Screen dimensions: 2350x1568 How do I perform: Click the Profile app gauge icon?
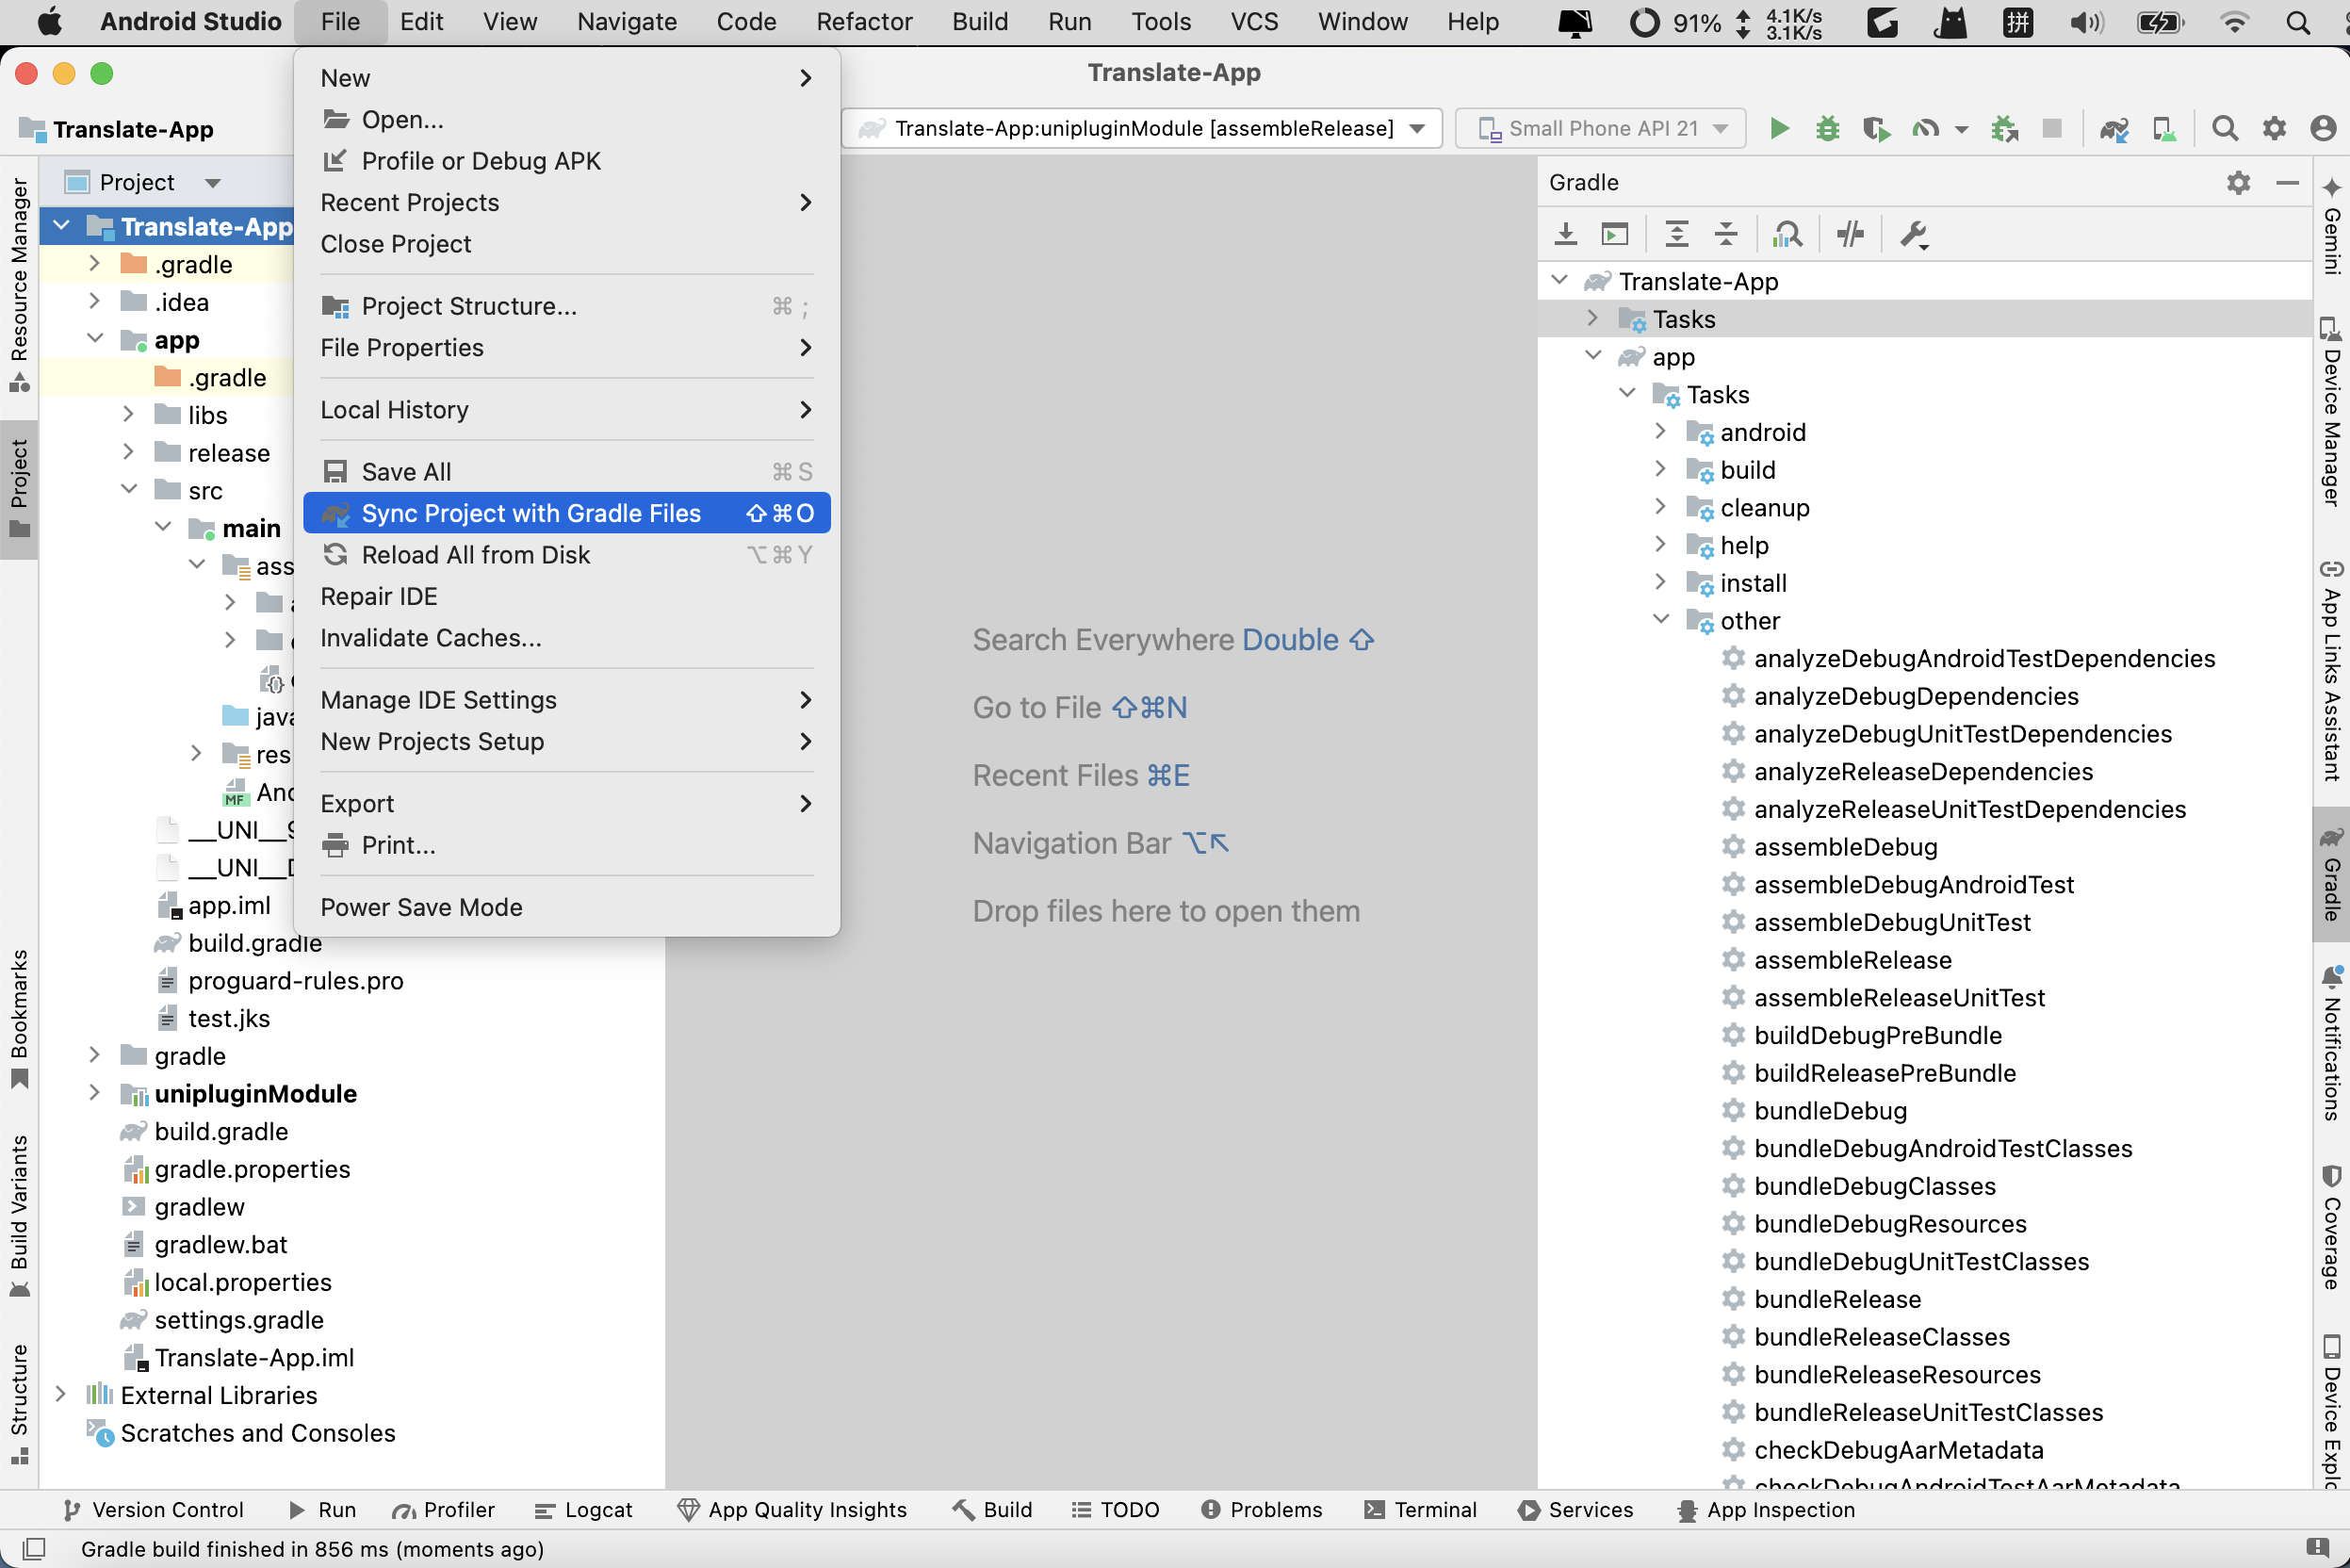pos(1925,129)
